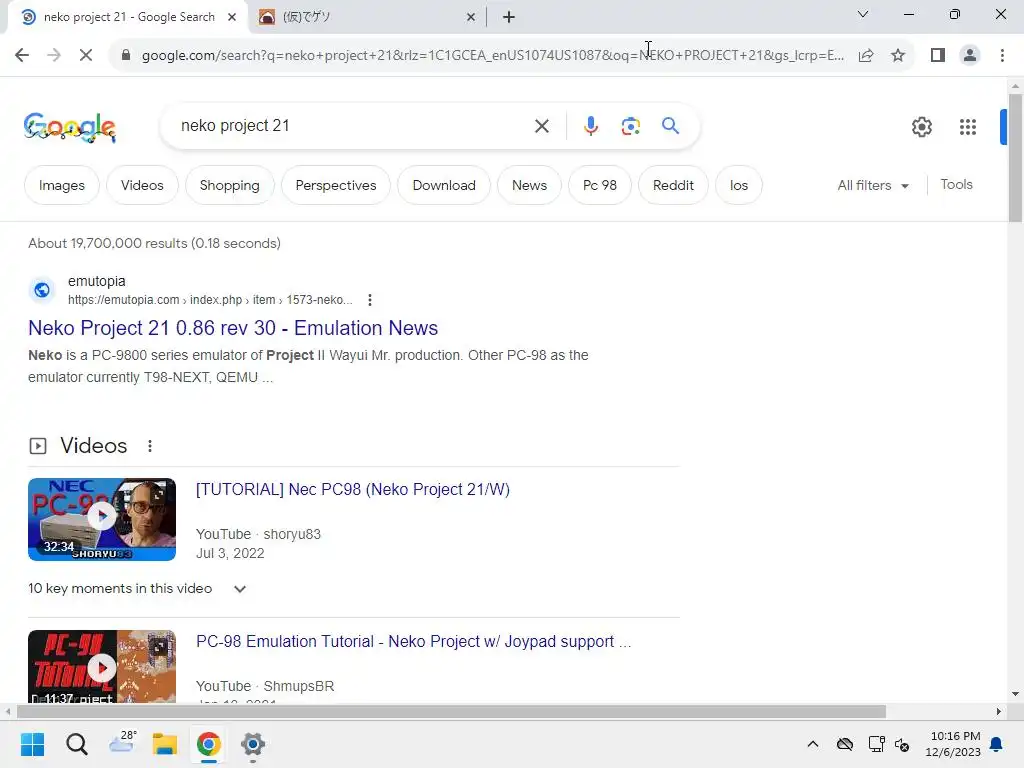Select the Perspectives filter
This screenshot has width=1024, height=768.
point(336,185)
